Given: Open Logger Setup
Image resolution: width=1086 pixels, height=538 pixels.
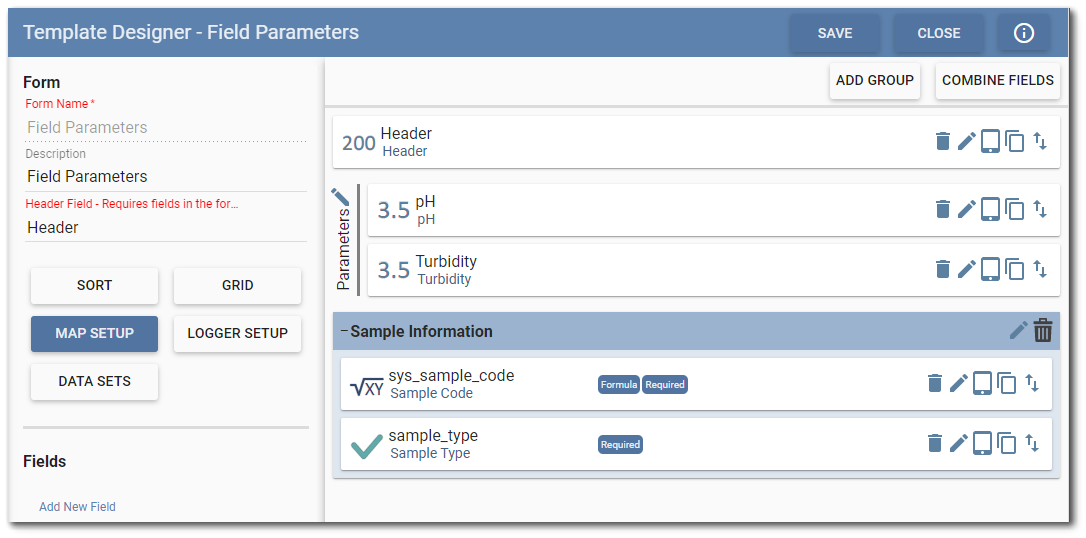Looking at the screenshot, I should coord(237,333).
